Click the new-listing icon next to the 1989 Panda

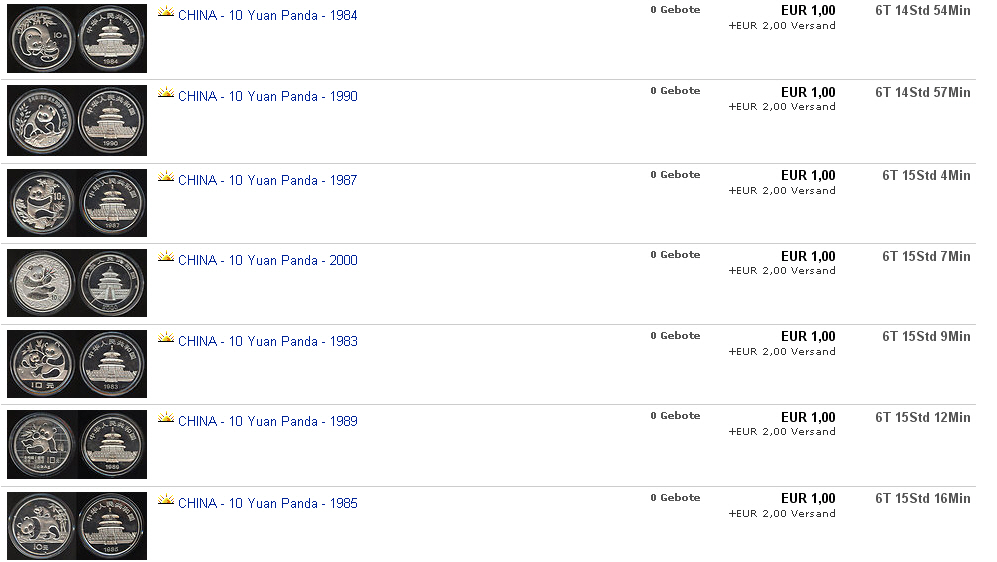[166, 418]
